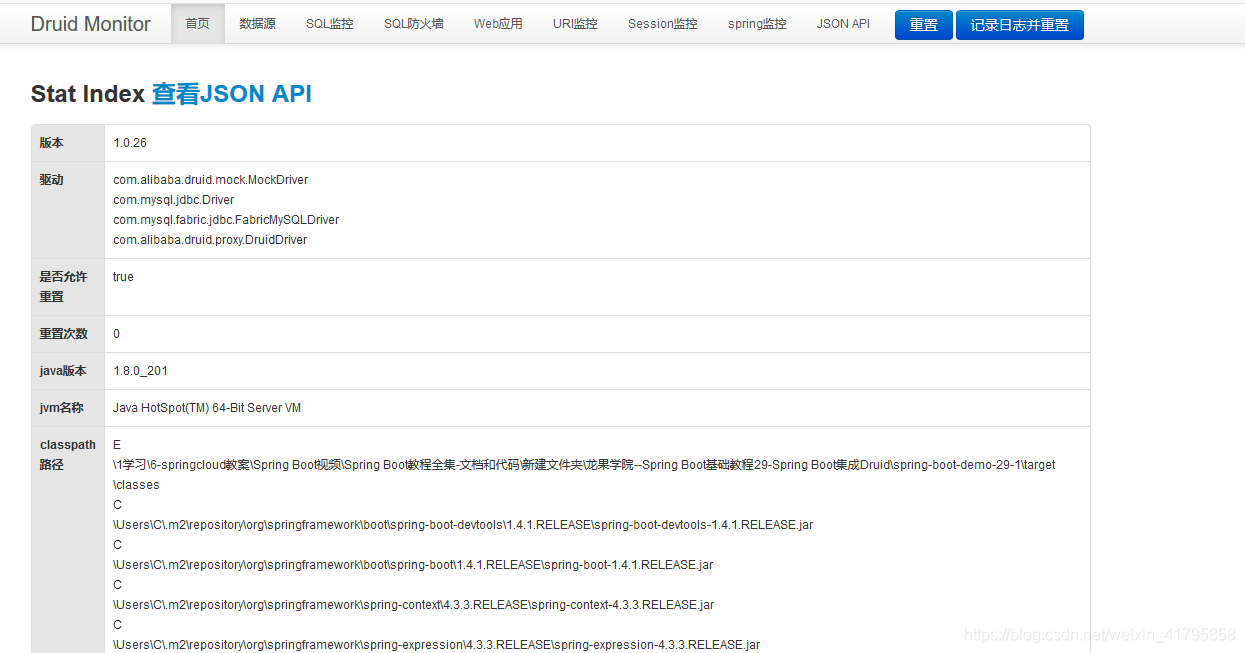Click the java版本 row label
This screenshot has height=653, width=1245.
[x=63, y=371]
